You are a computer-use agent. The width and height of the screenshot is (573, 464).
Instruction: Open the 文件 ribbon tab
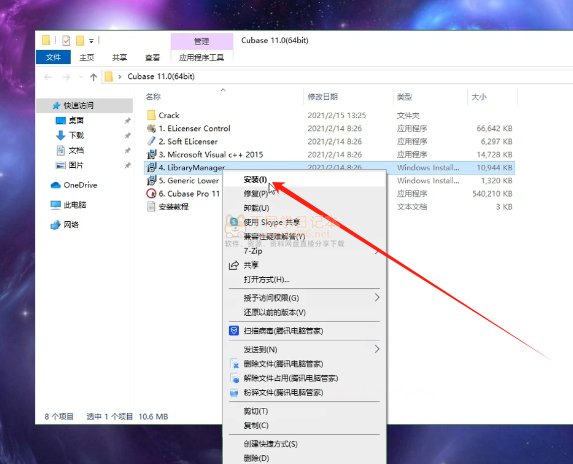coord(53,57)
